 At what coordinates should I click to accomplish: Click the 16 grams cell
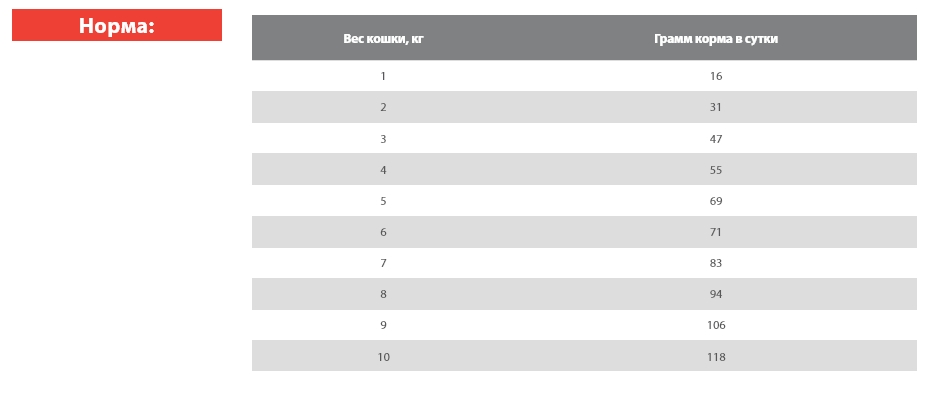pos(715,76)
